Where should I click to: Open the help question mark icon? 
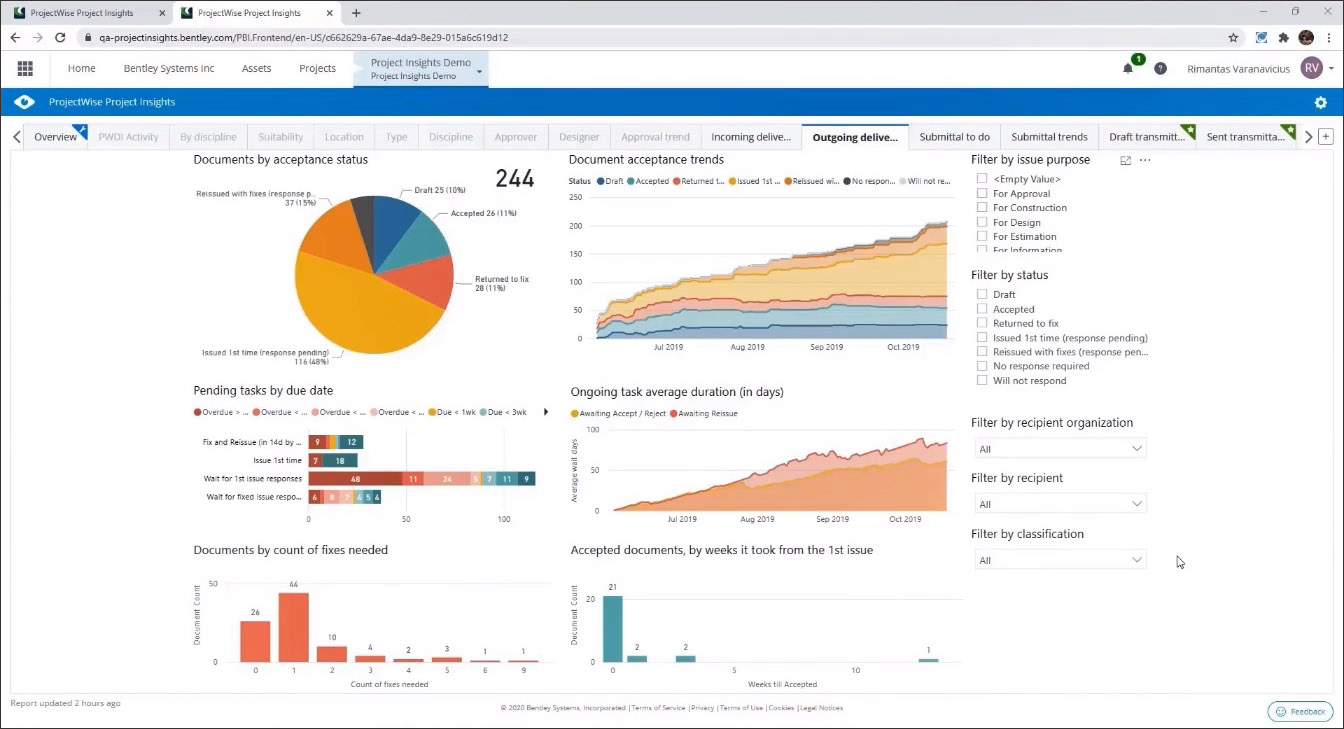pyautogui.click(x=1160, y=69)
